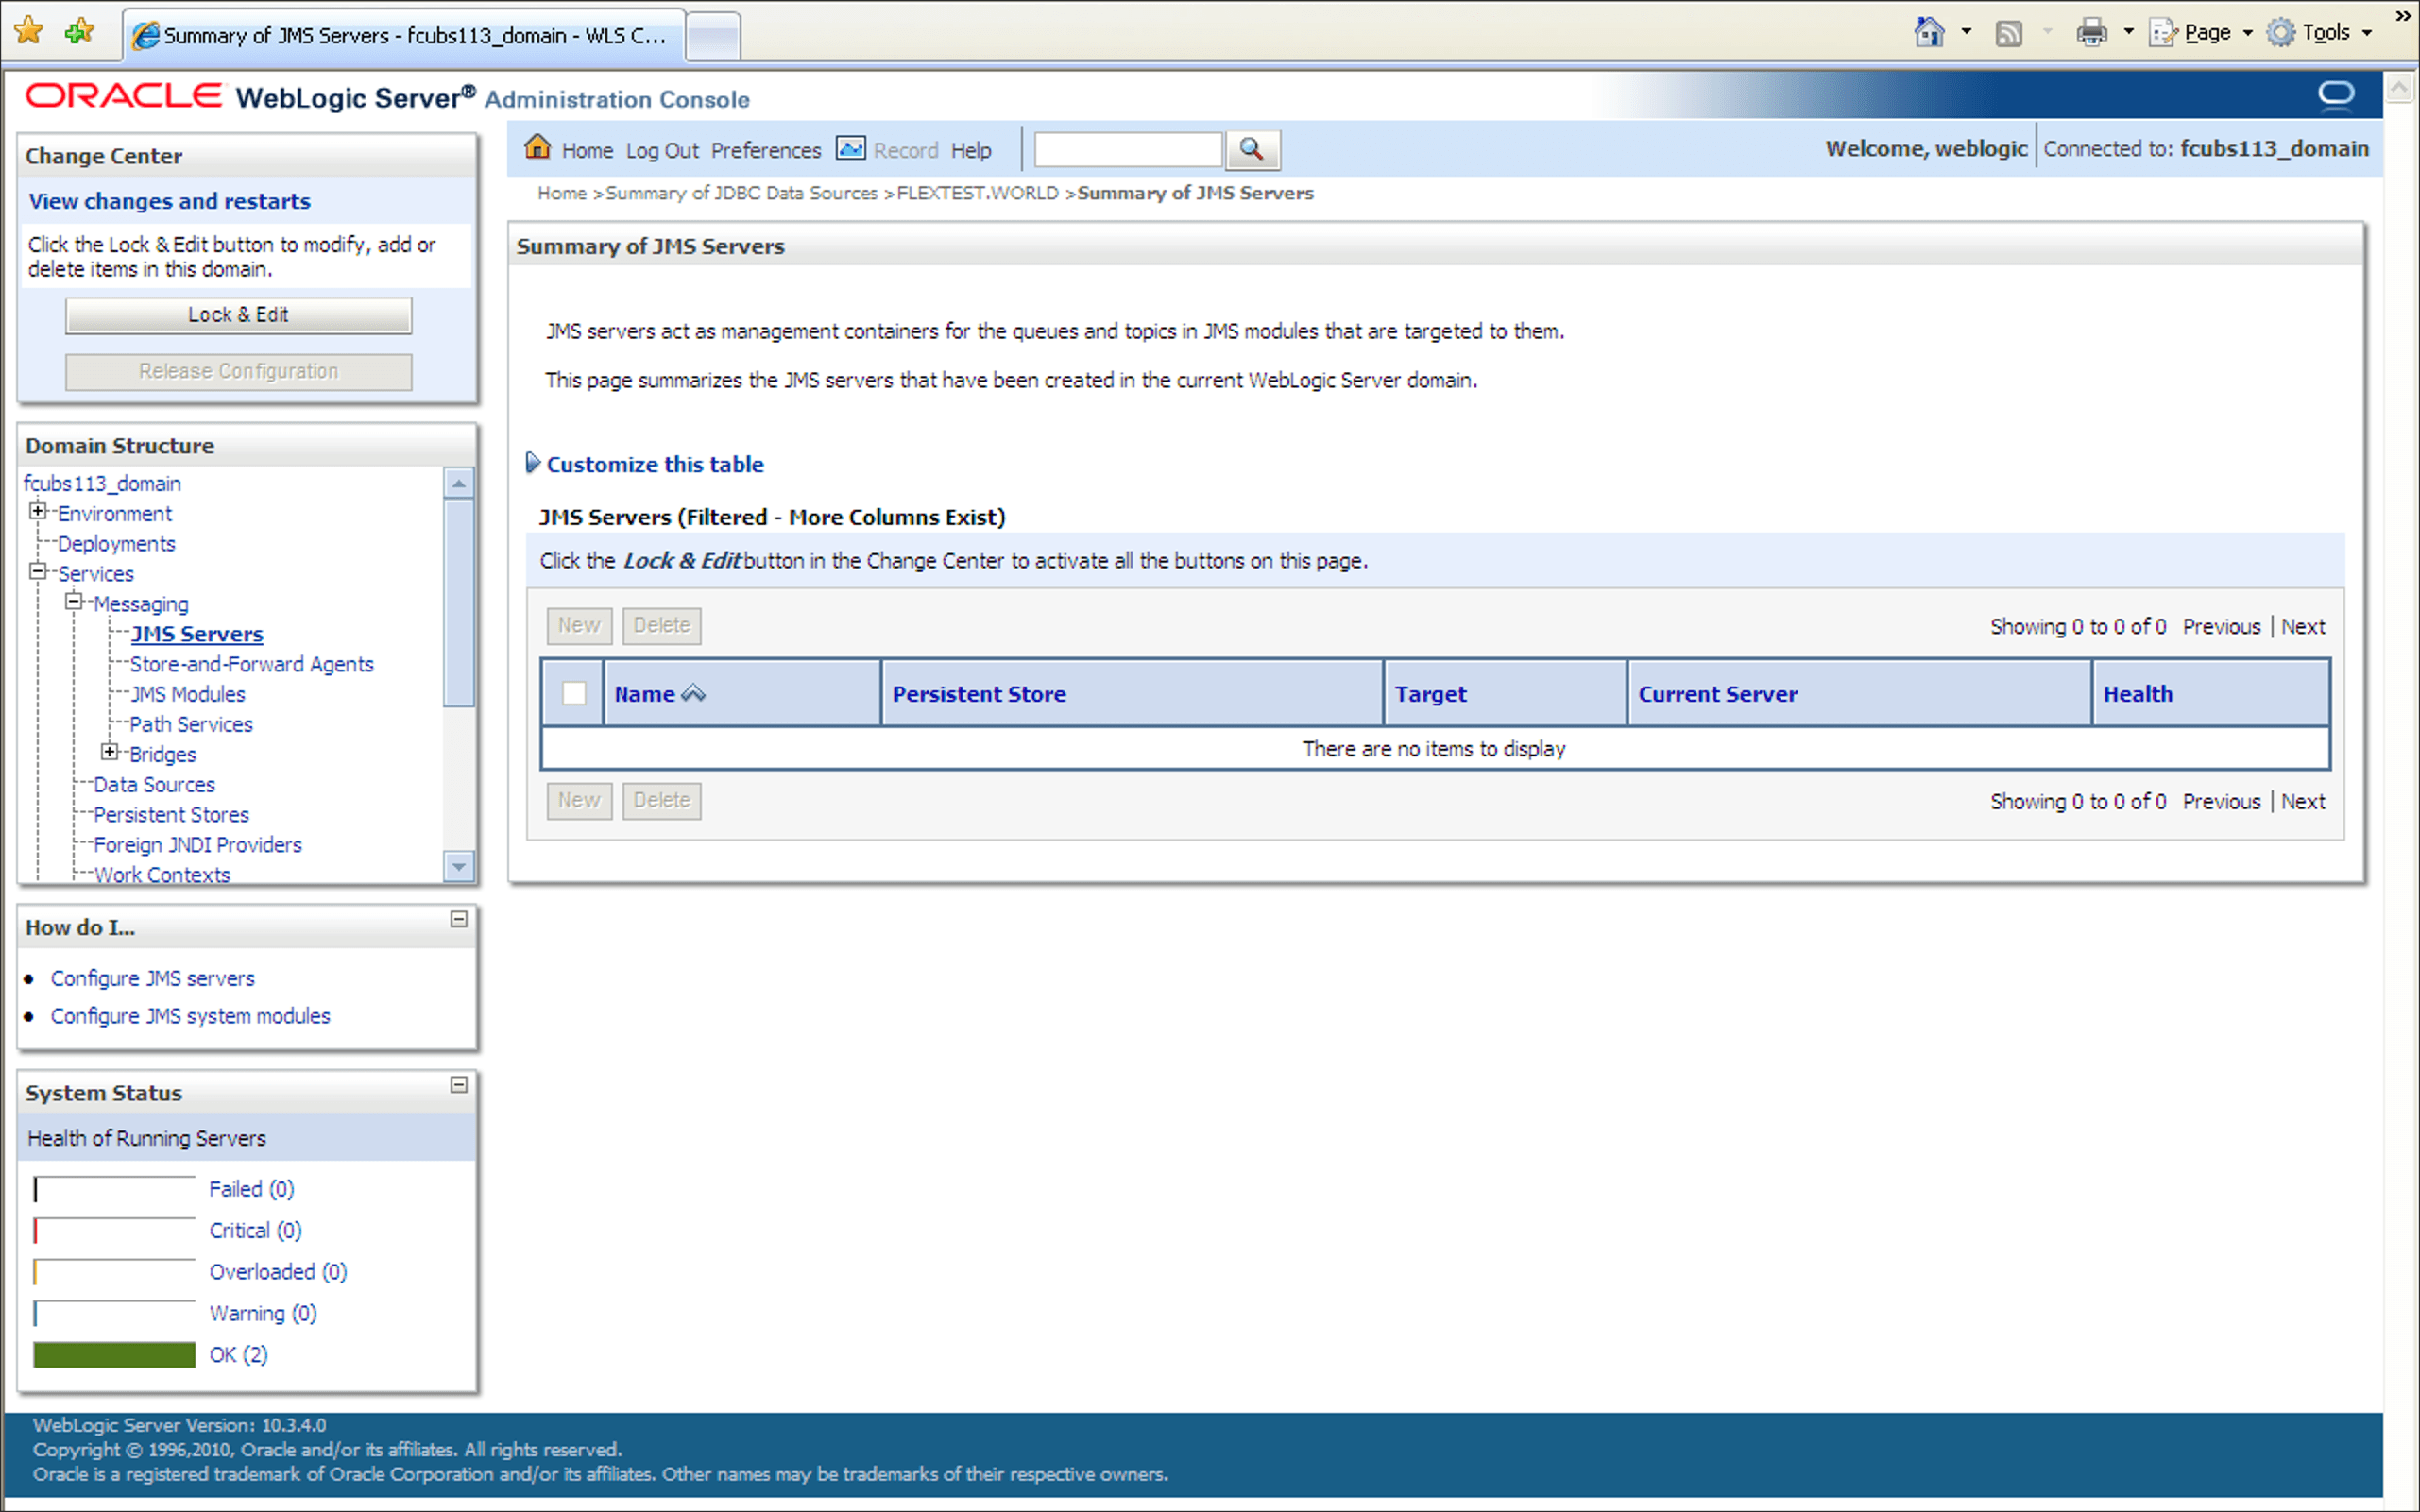Check the select-all checkbox in table header
The image size is (2420, 1512).
(x=574, y=693)
